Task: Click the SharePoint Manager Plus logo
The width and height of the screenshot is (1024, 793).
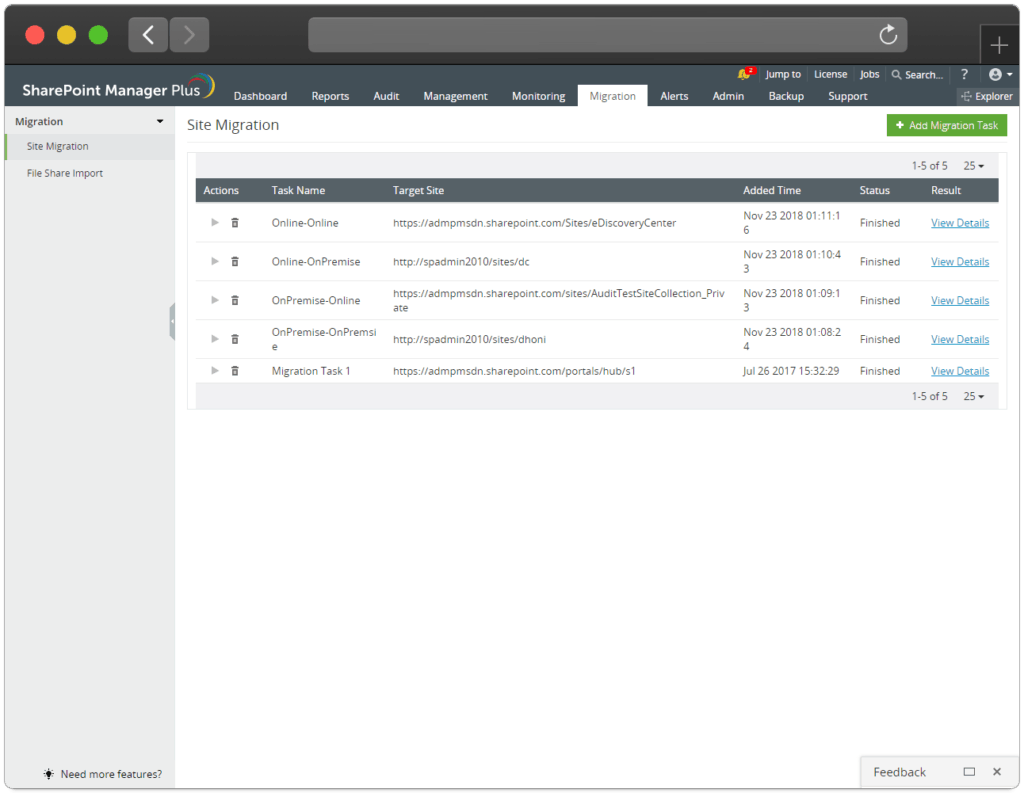Action: pyautogui.click(x=118, y=88)
